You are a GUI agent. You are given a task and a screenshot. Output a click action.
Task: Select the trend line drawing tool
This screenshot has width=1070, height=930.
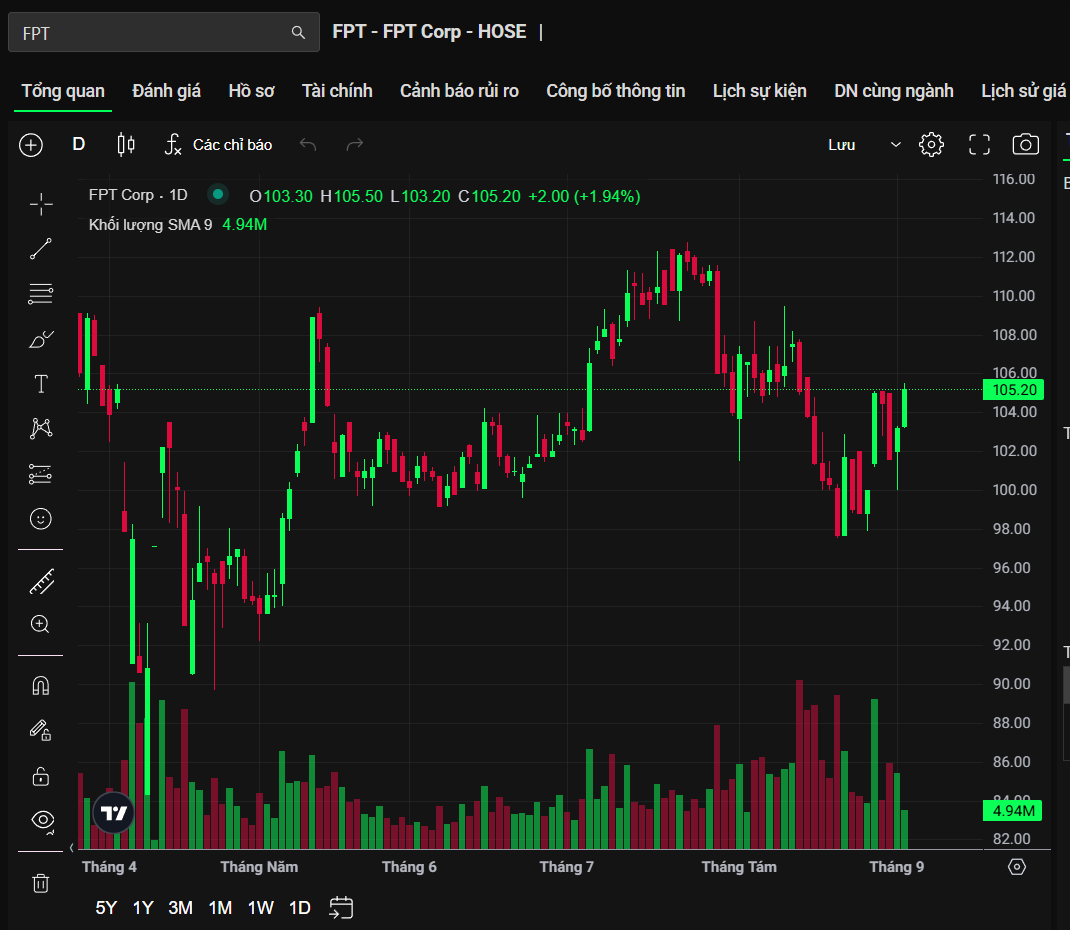coord(41,249)
